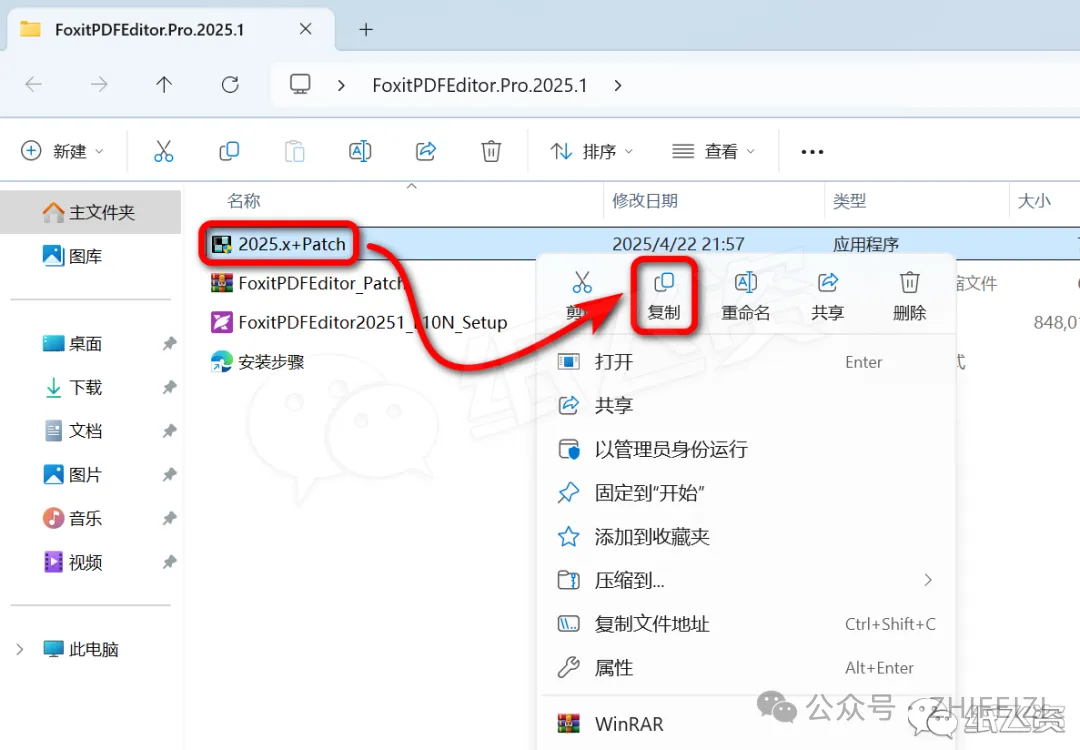Open the 新建 dropdown
The height and width of the screenshot is (750, 1080).
(62, 151)
